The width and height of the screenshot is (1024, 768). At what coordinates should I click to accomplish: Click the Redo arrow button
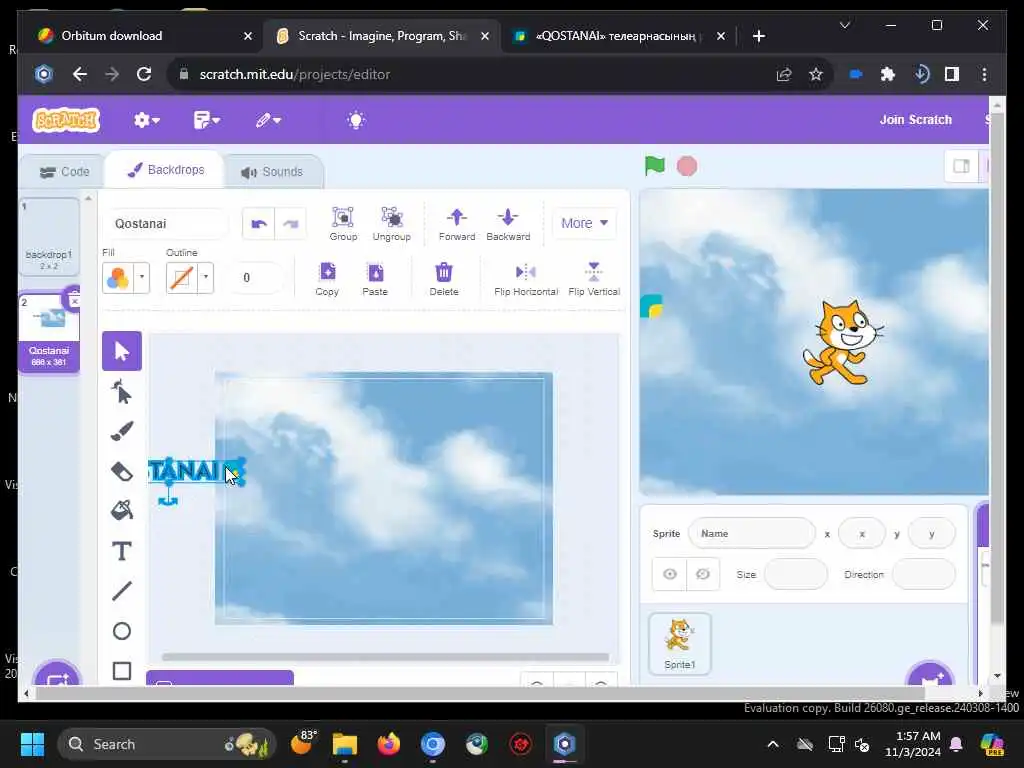[x=291, y=224]
